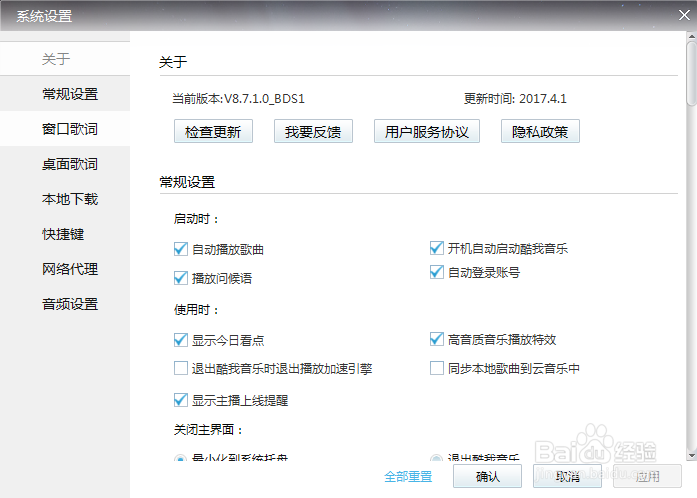Open 本地下载 settings
The height and width of the screenshot is (498, 697).
point(65,199)
